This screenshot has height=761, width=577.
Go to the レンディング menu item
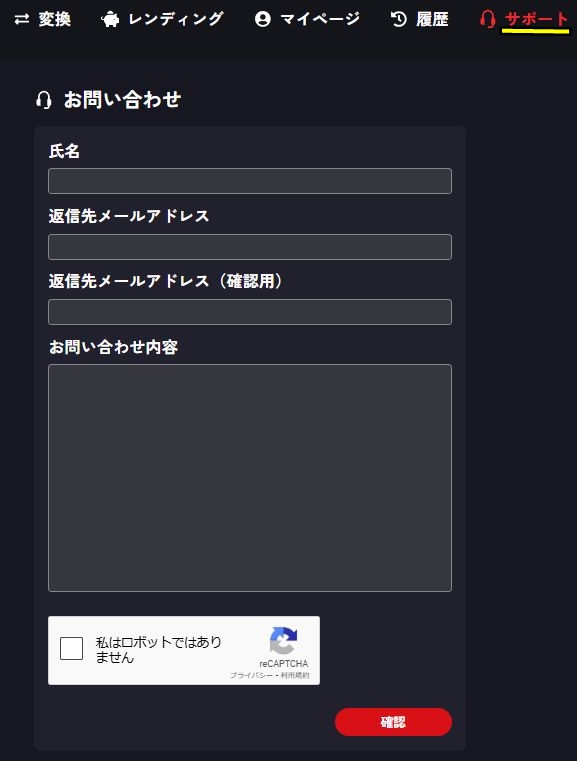point(176,19)
